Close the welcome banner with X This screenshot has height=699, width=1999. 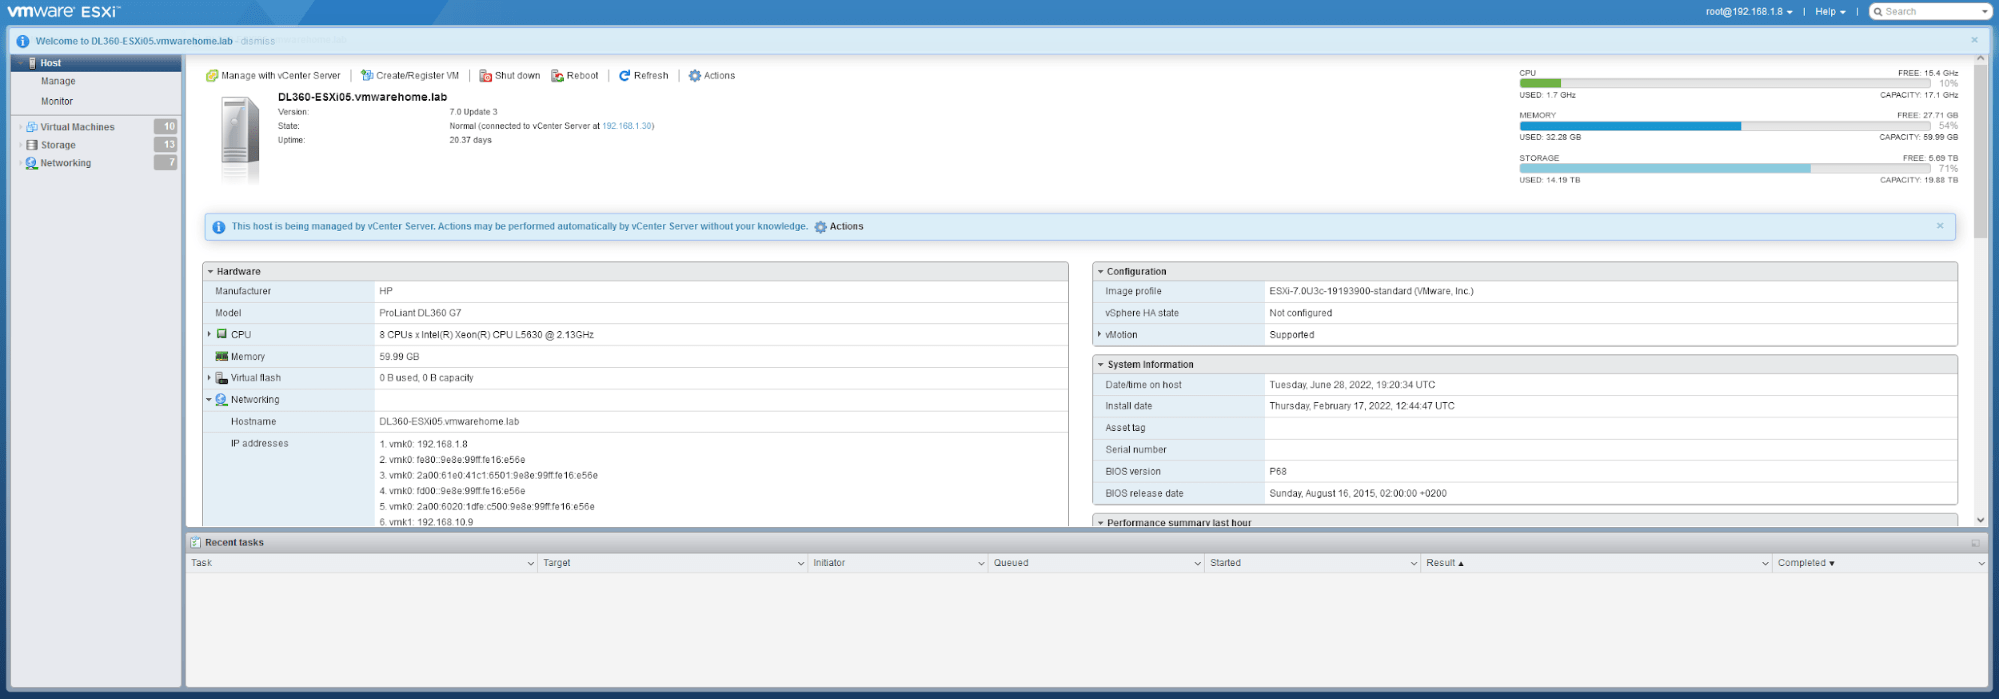(x=1974, y=40)
